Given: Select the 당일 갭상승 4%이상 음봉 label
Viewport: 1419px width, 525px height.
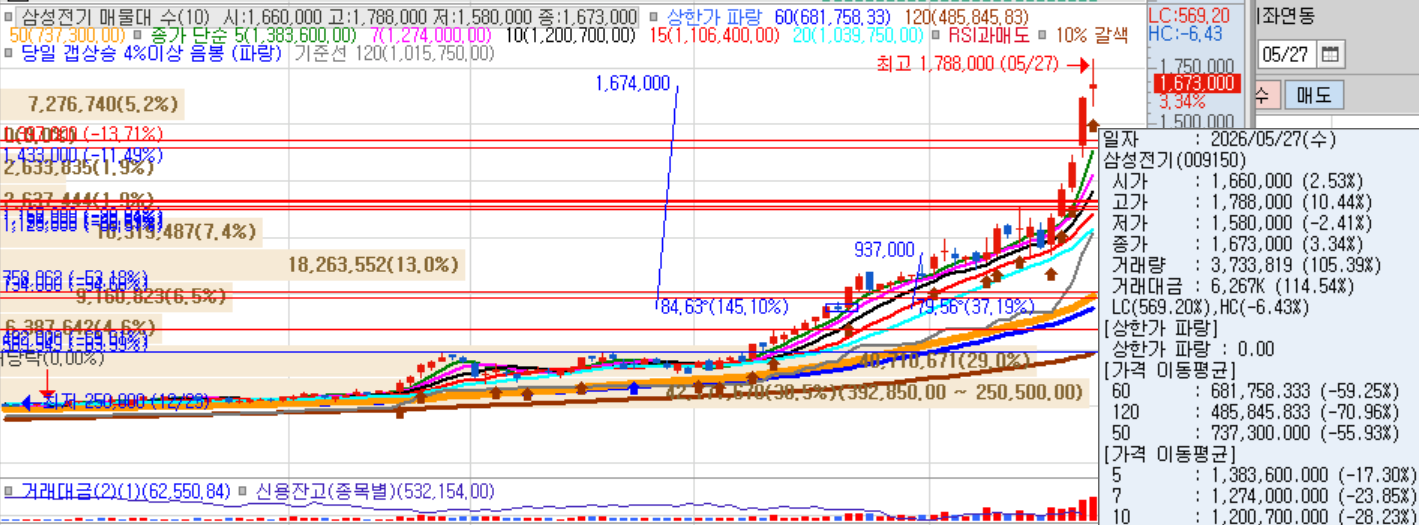Looking at the screenshot, I should [x=151, y=53].
